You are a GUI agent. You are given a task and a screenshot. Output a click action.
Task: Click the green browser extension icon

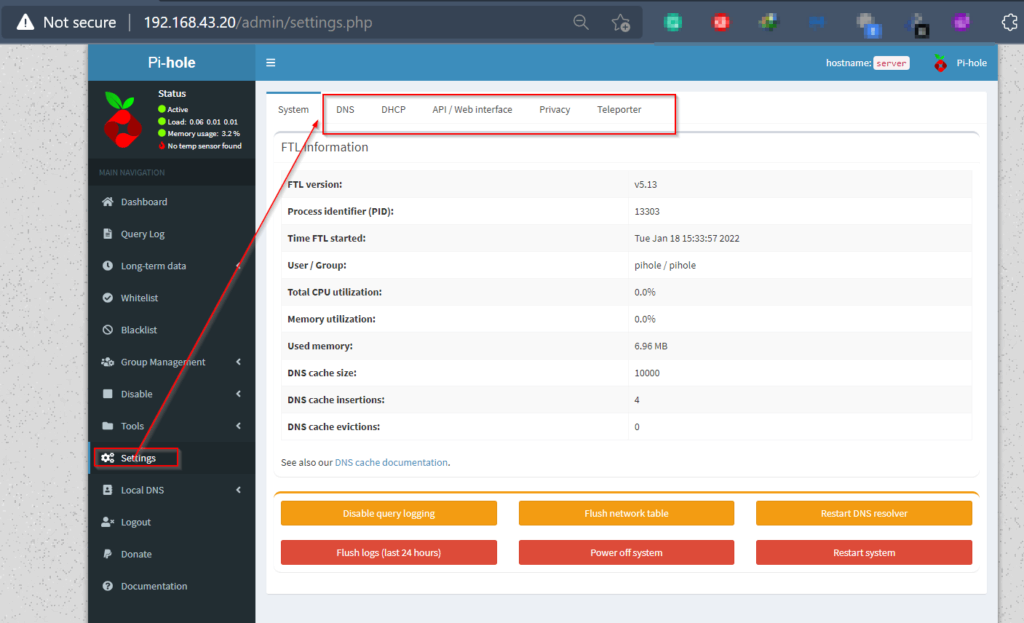coord(673,22)
